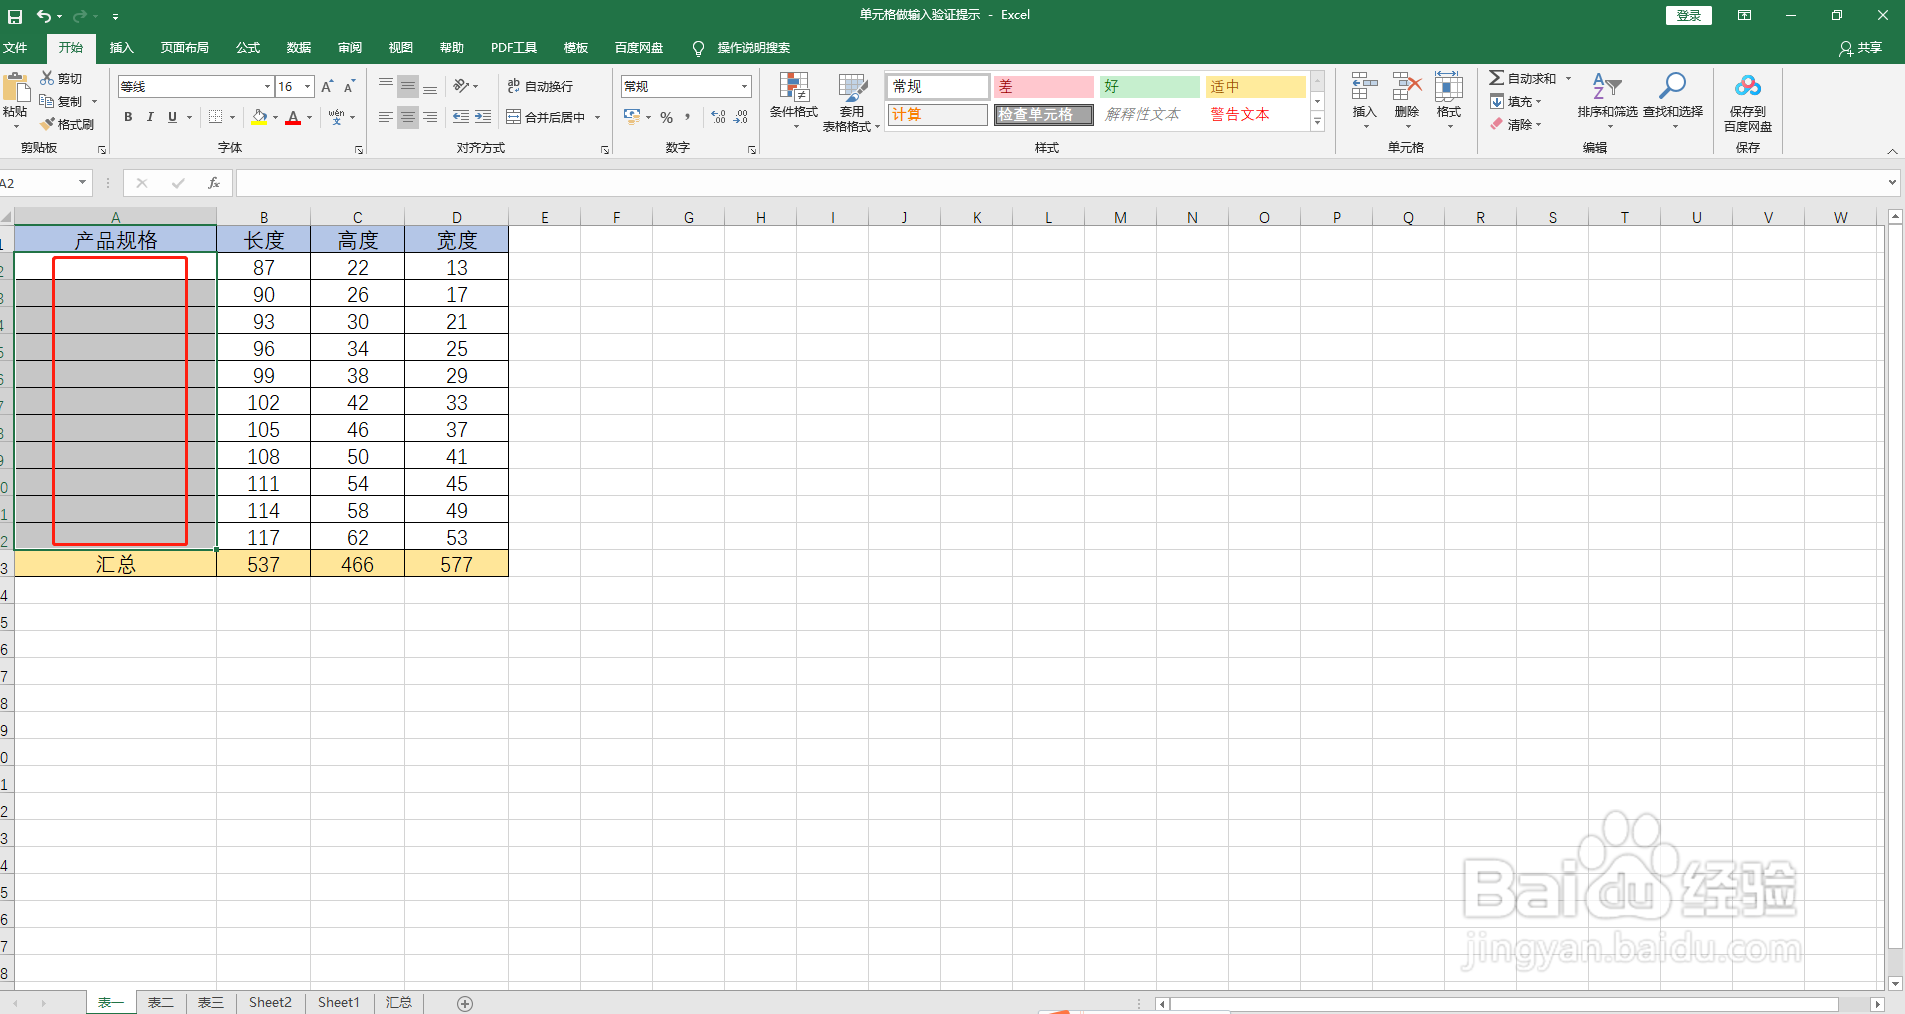Apply fill color with the paint bucket

(x=260, y=117)
